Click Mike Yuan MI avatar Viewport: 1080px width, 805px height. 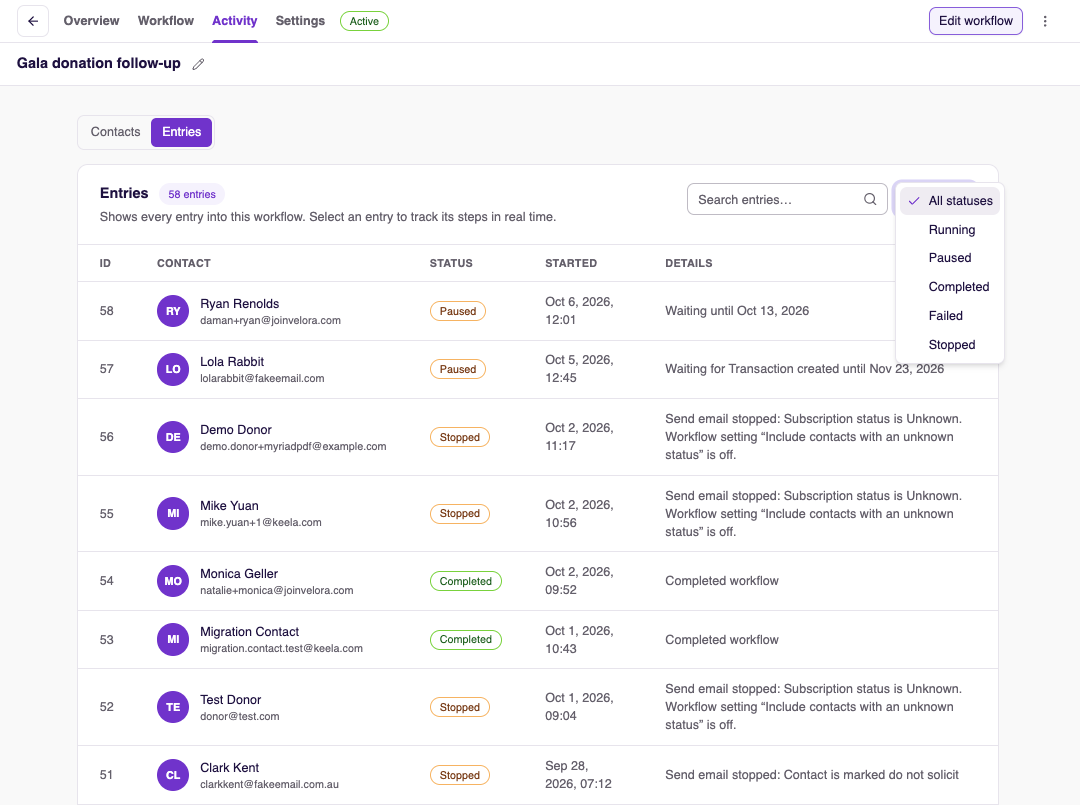(x=173, y=514)
